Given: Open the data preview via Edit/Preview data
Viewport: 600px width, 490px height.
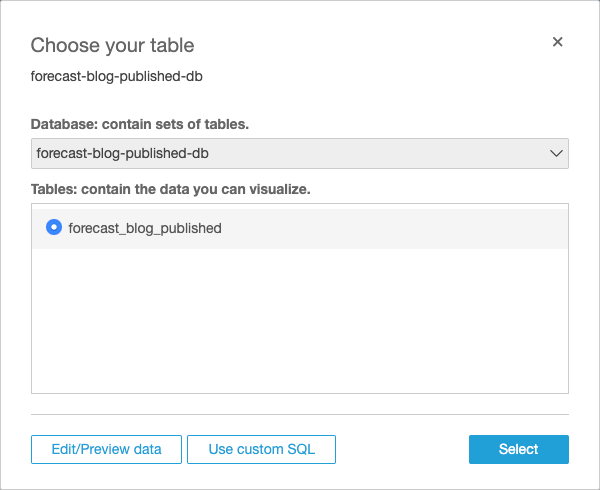Looking at the screenshot, I should click(x=107, y=449).
